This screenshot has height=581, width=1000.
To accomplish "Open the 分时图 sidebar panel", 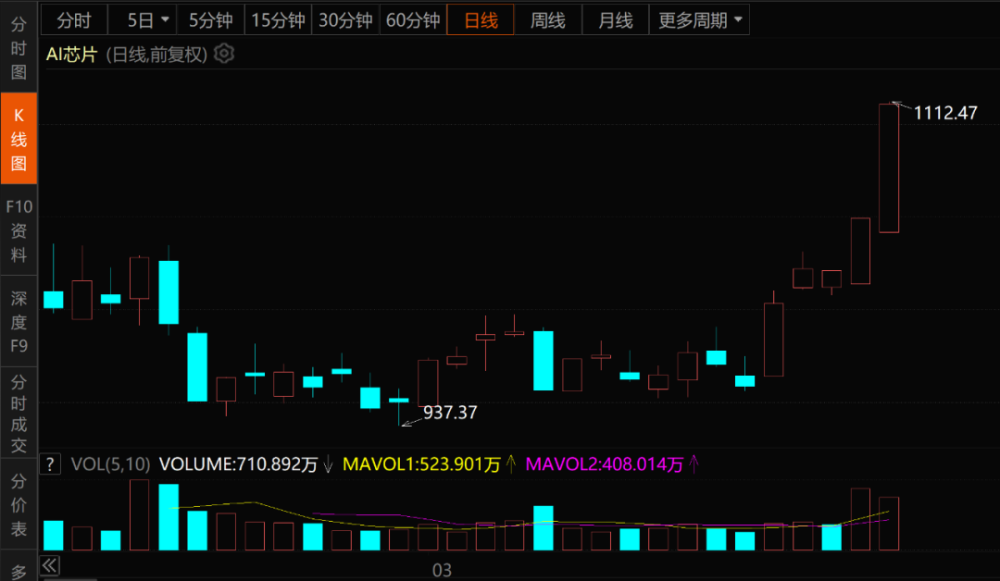I will pyautogui.click(x=18, y=48).
